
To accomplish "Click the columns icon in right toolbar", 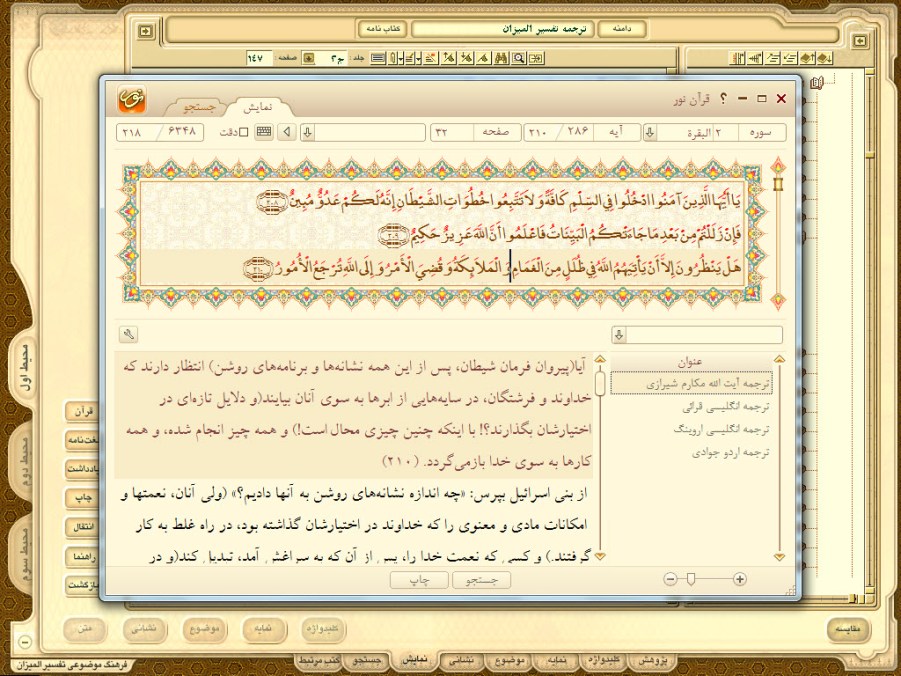I will tap(737, 58).
